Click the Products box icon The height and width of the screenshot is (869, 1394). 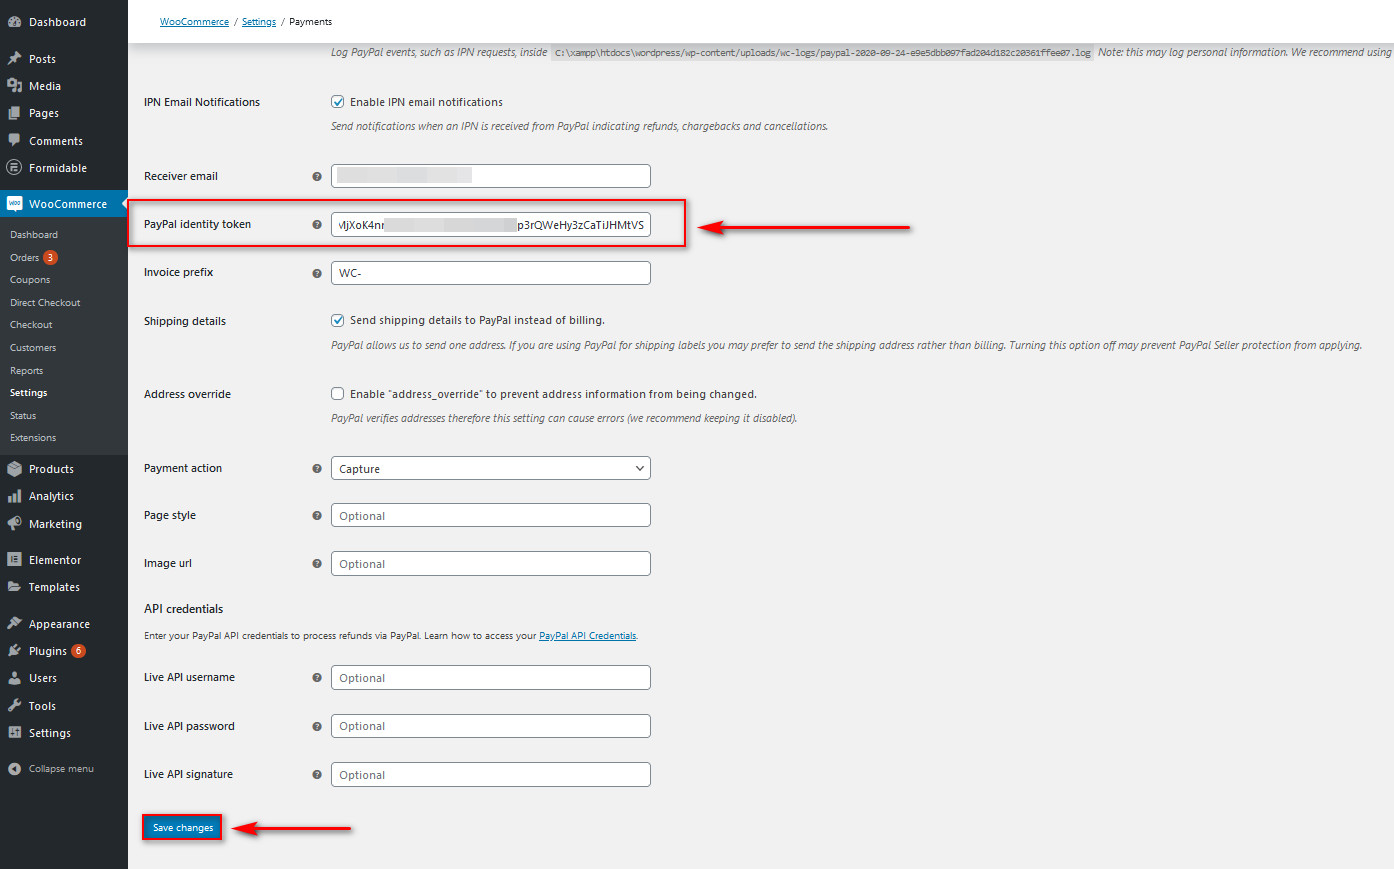14,469
